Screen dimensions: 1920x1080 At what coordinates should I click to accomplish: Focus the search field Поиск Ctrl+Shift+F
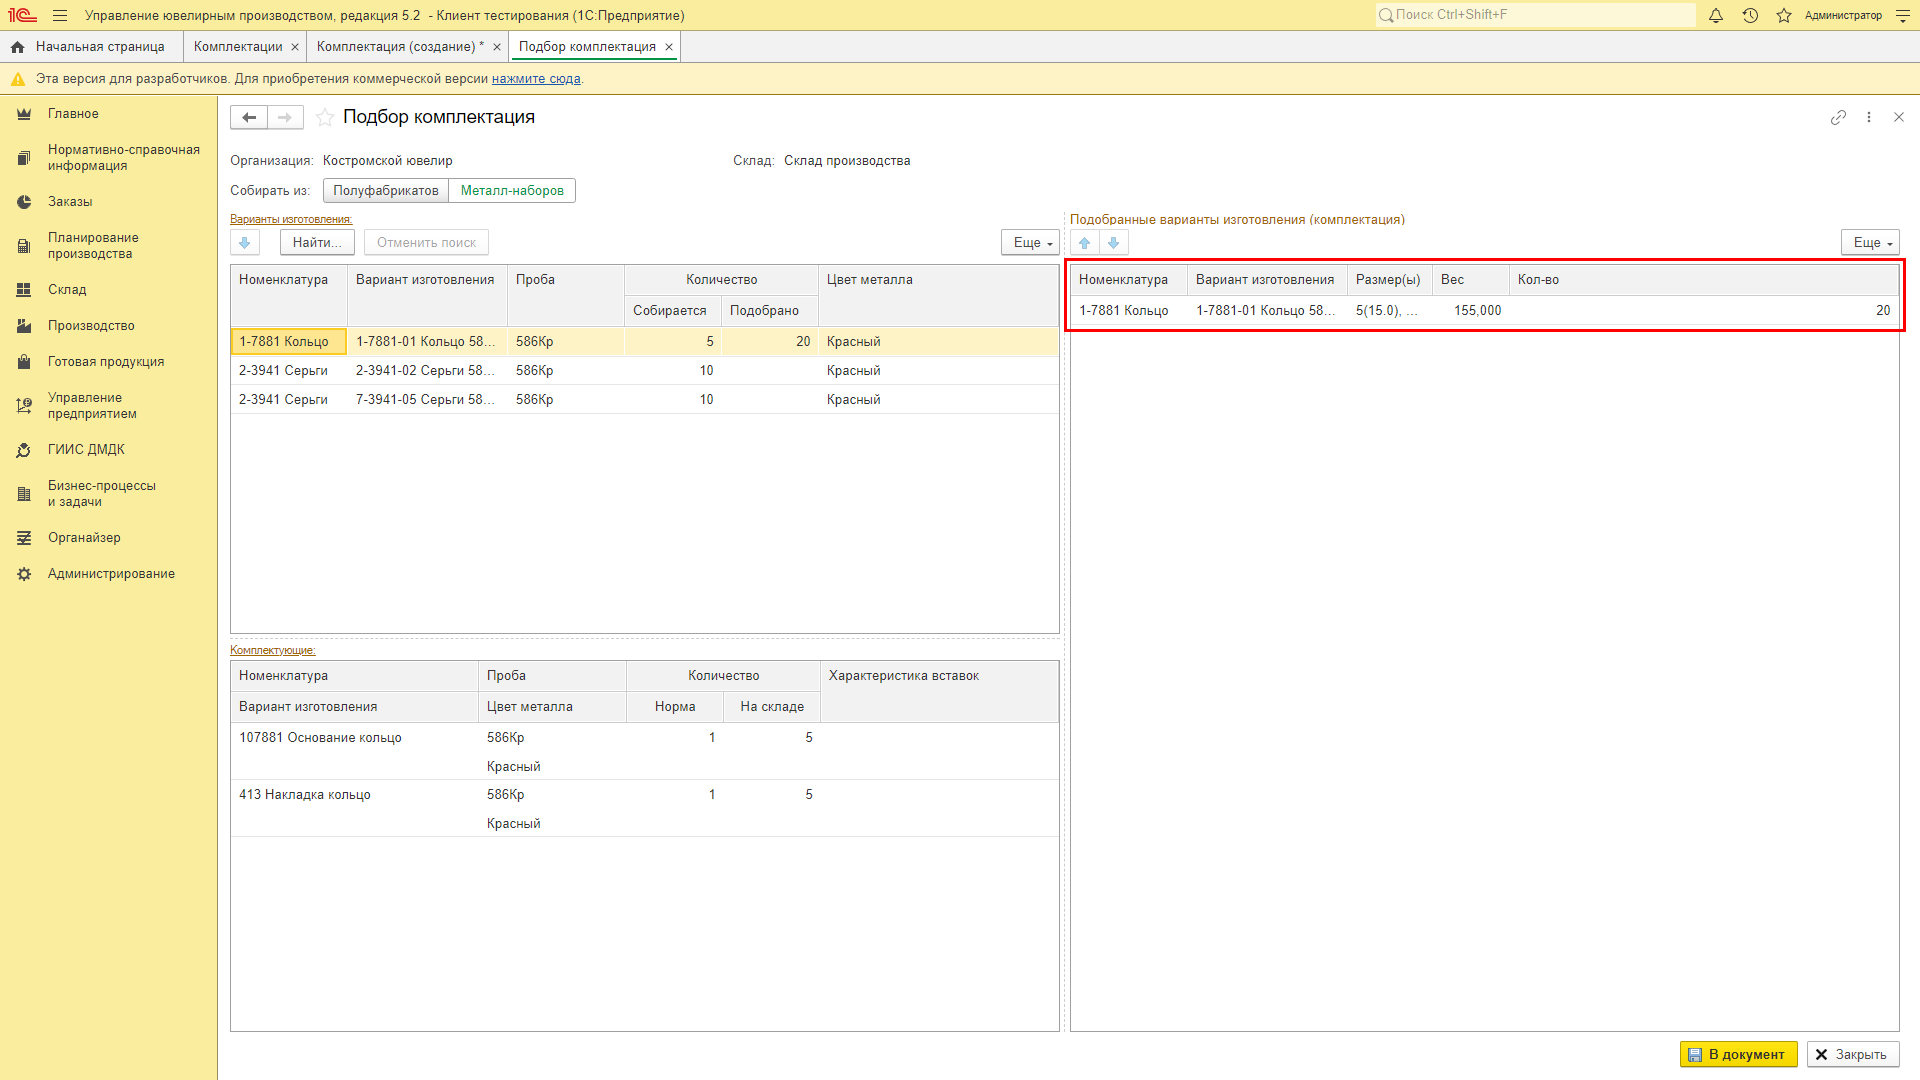(1535, 15)
